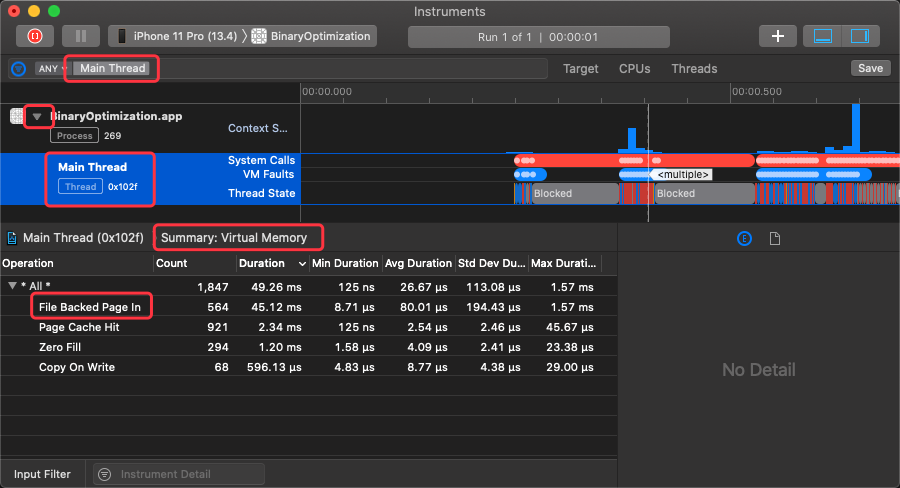Click the Process badge
This screenshot has width=900, height=488.
point(75,135)
